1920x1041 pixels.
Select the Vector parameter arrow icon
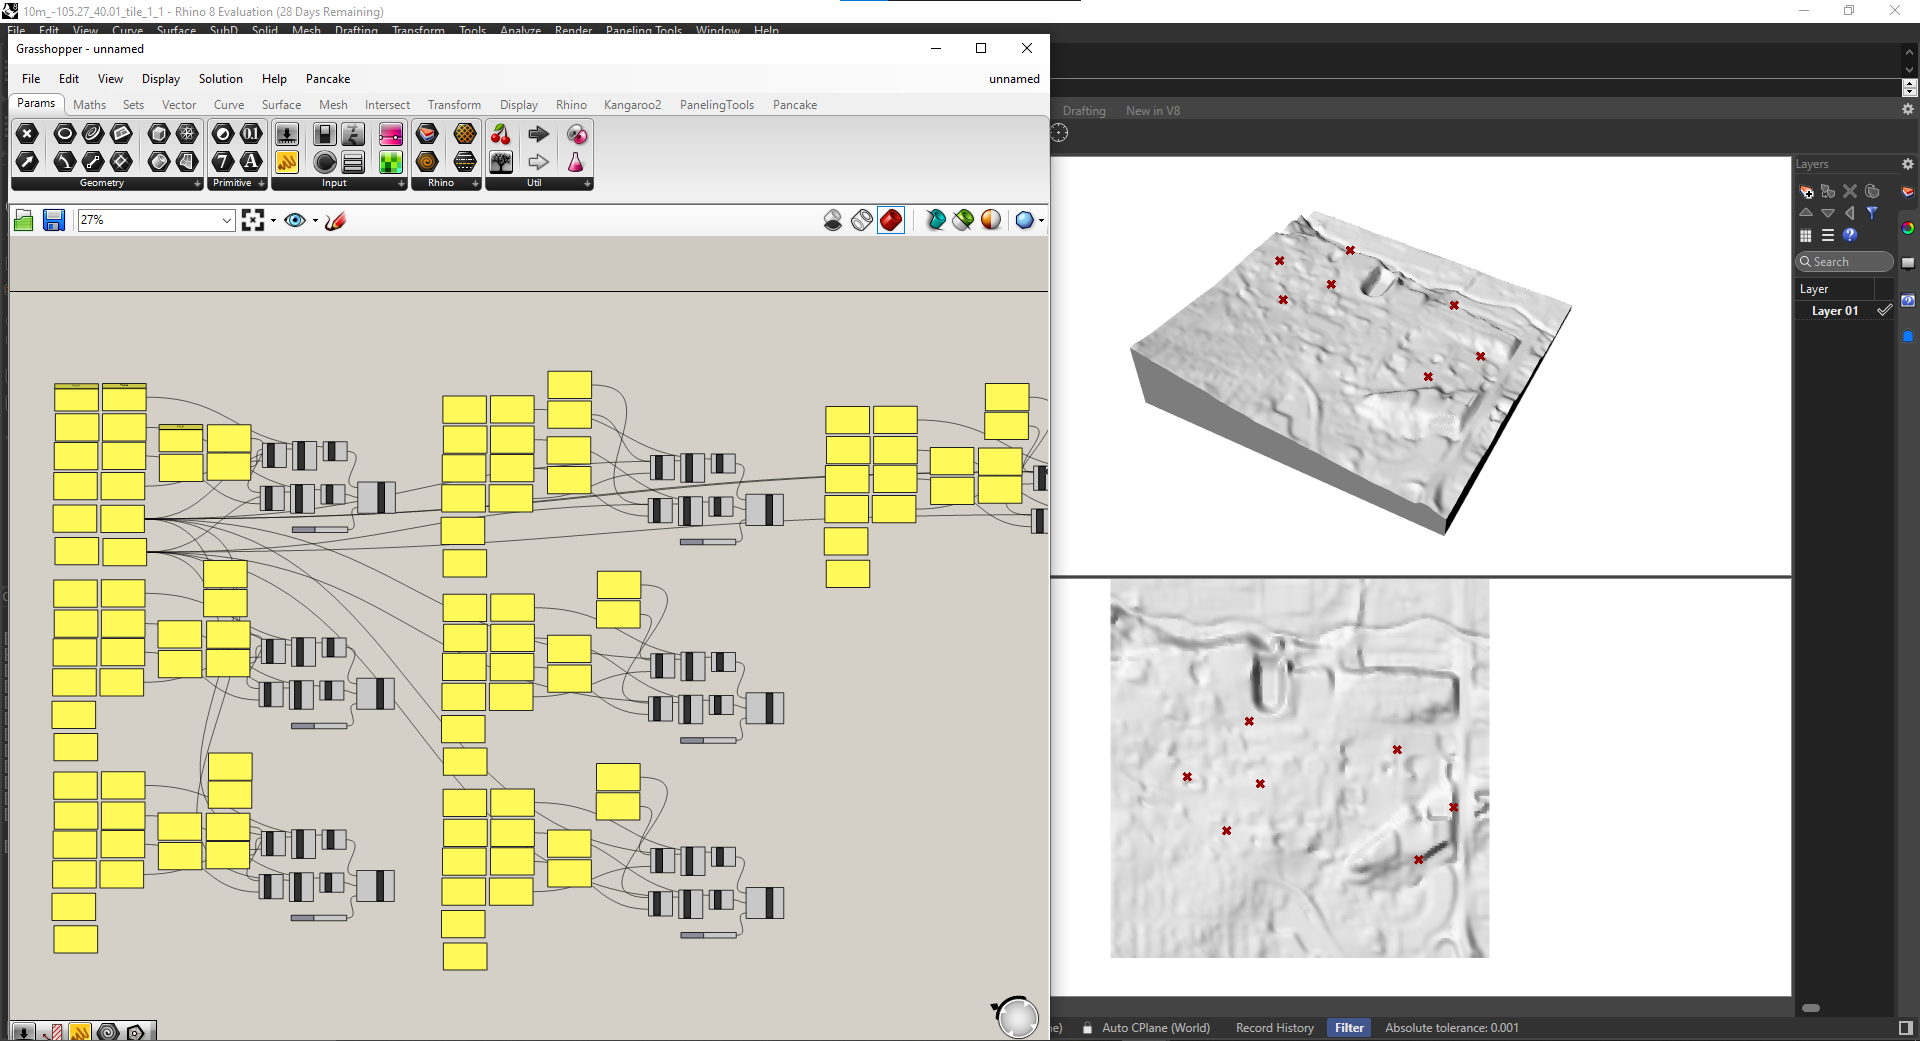click(x=27, y=161)
